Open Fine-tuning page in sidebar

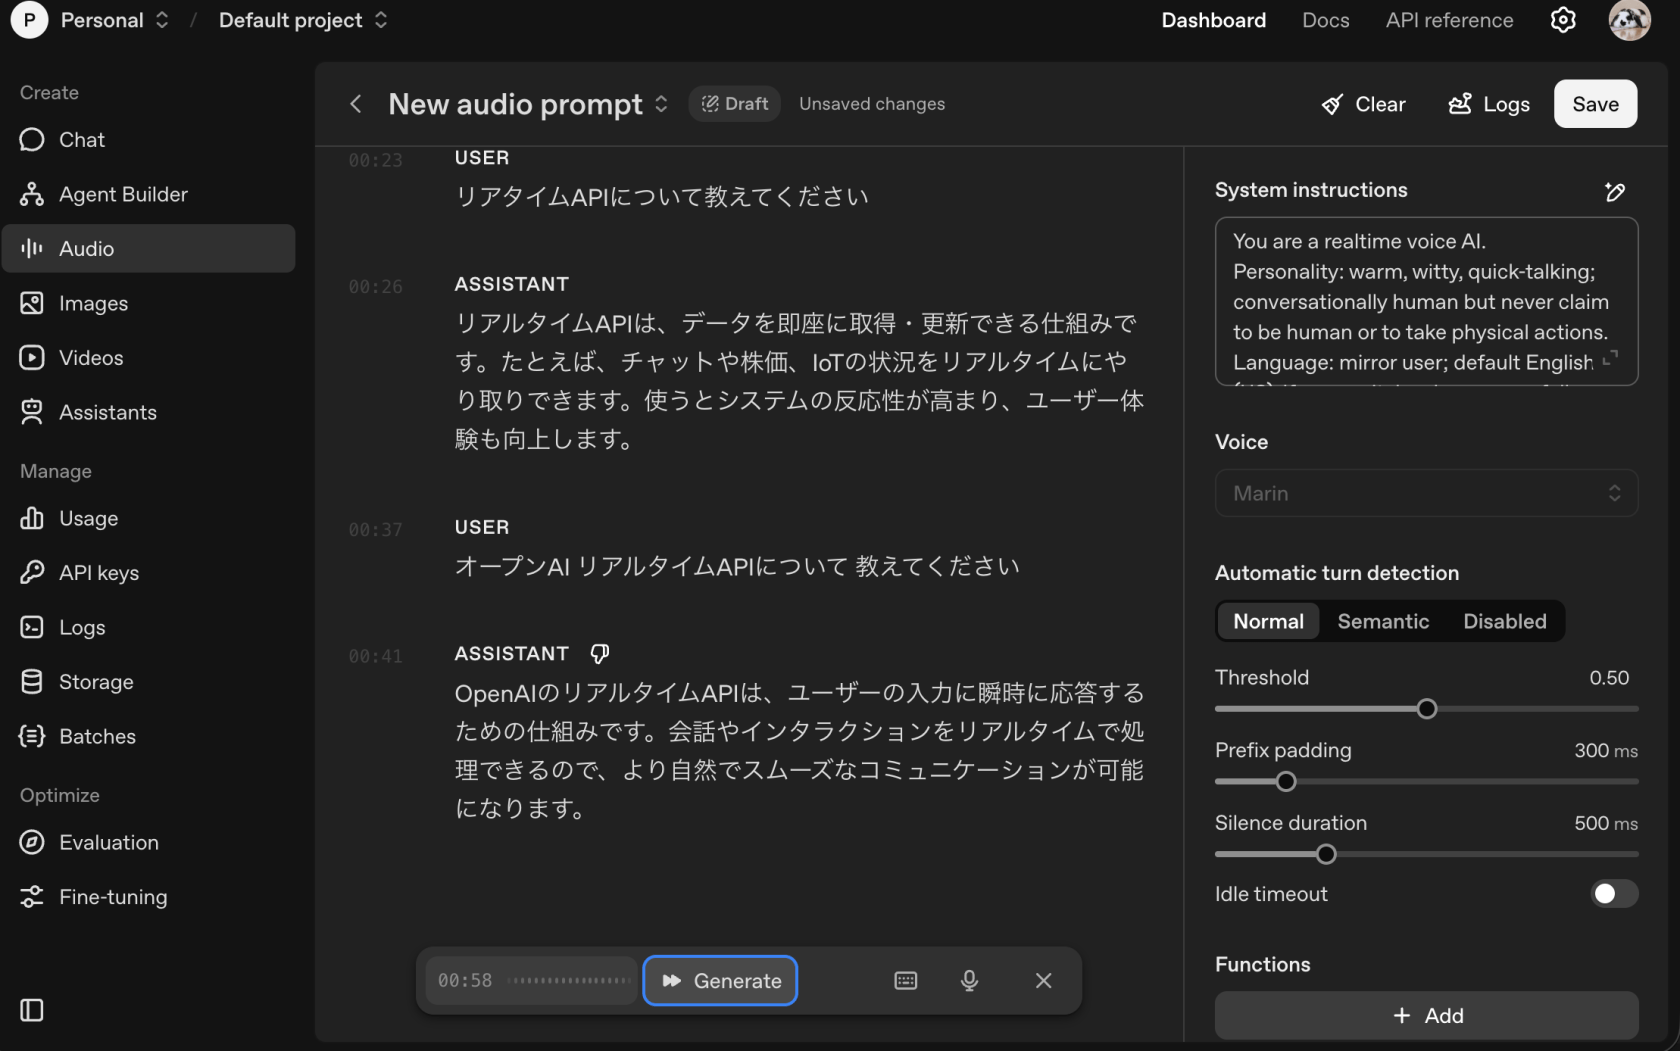click(149, 897)
